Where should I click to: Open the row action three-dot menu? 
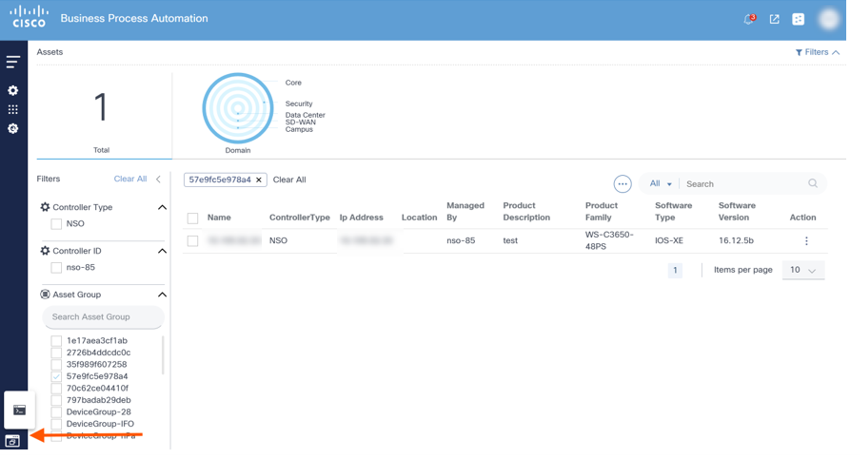pos(806,241)
